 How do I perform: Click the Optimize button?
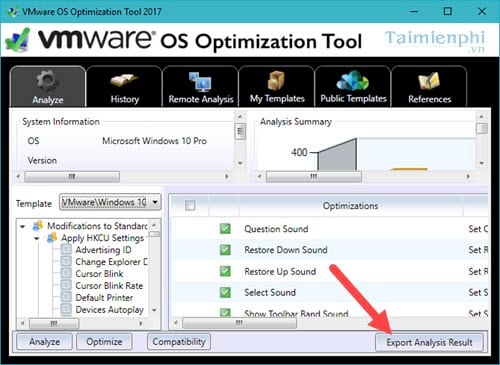104,342
